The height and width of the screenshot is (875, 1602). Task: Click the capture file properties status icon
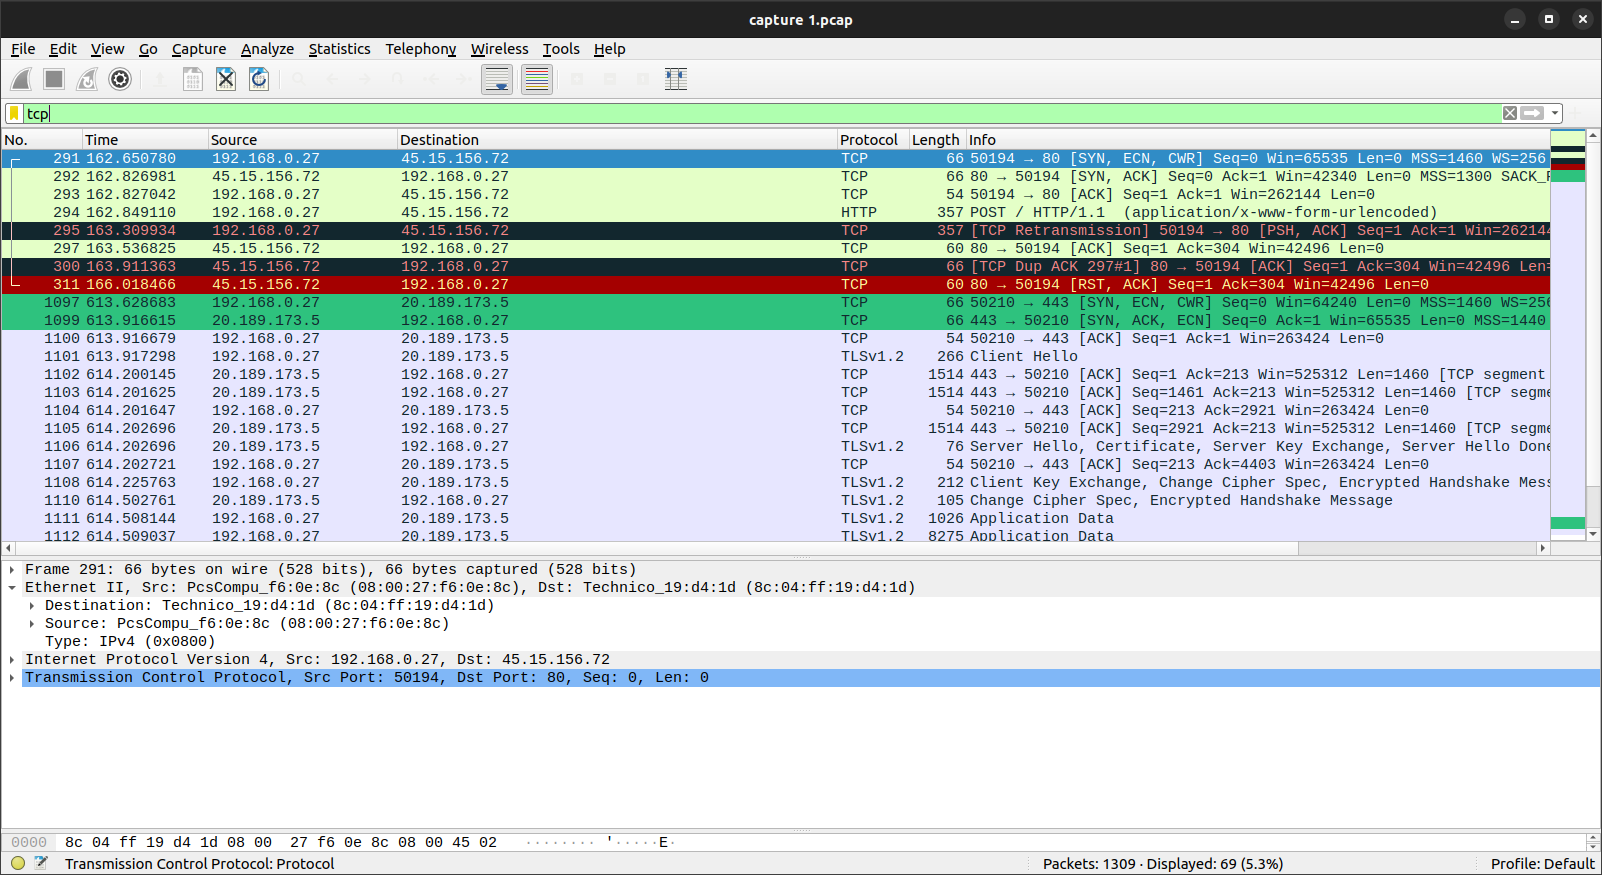41,863
